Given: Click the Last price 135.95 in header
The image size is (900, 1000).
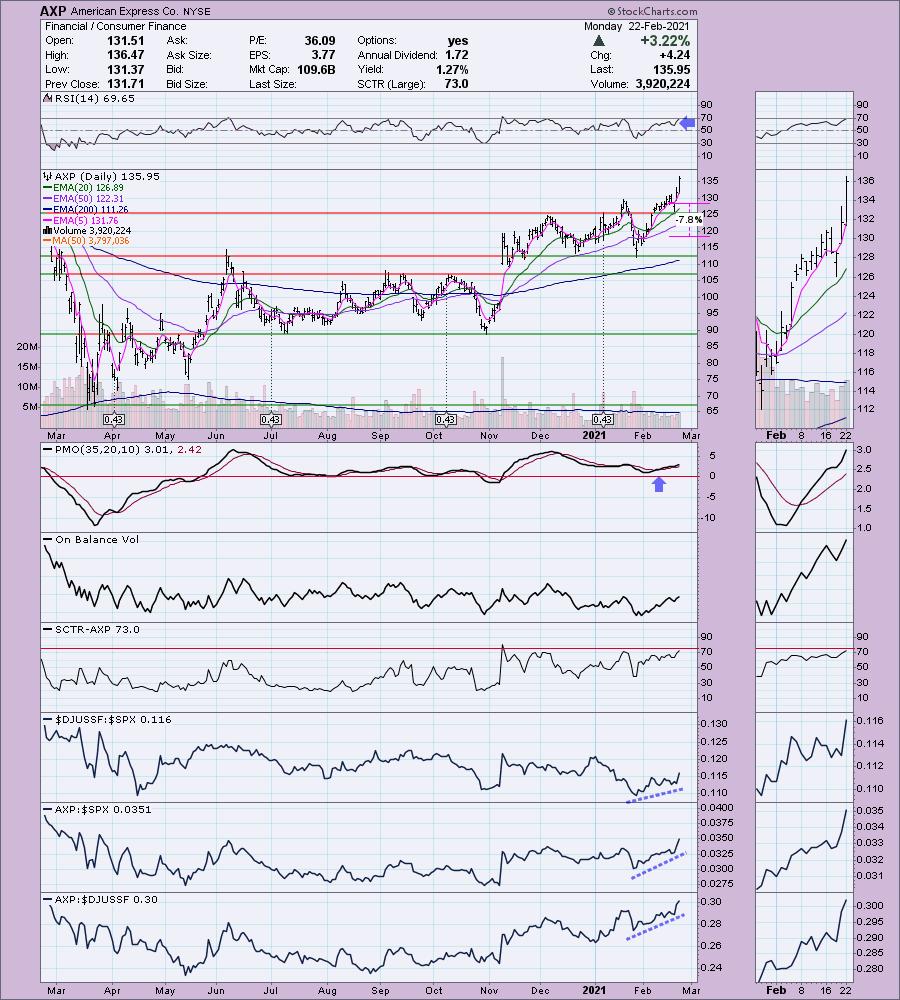Looking at the screenshot, I should click(x=672, y=70).
